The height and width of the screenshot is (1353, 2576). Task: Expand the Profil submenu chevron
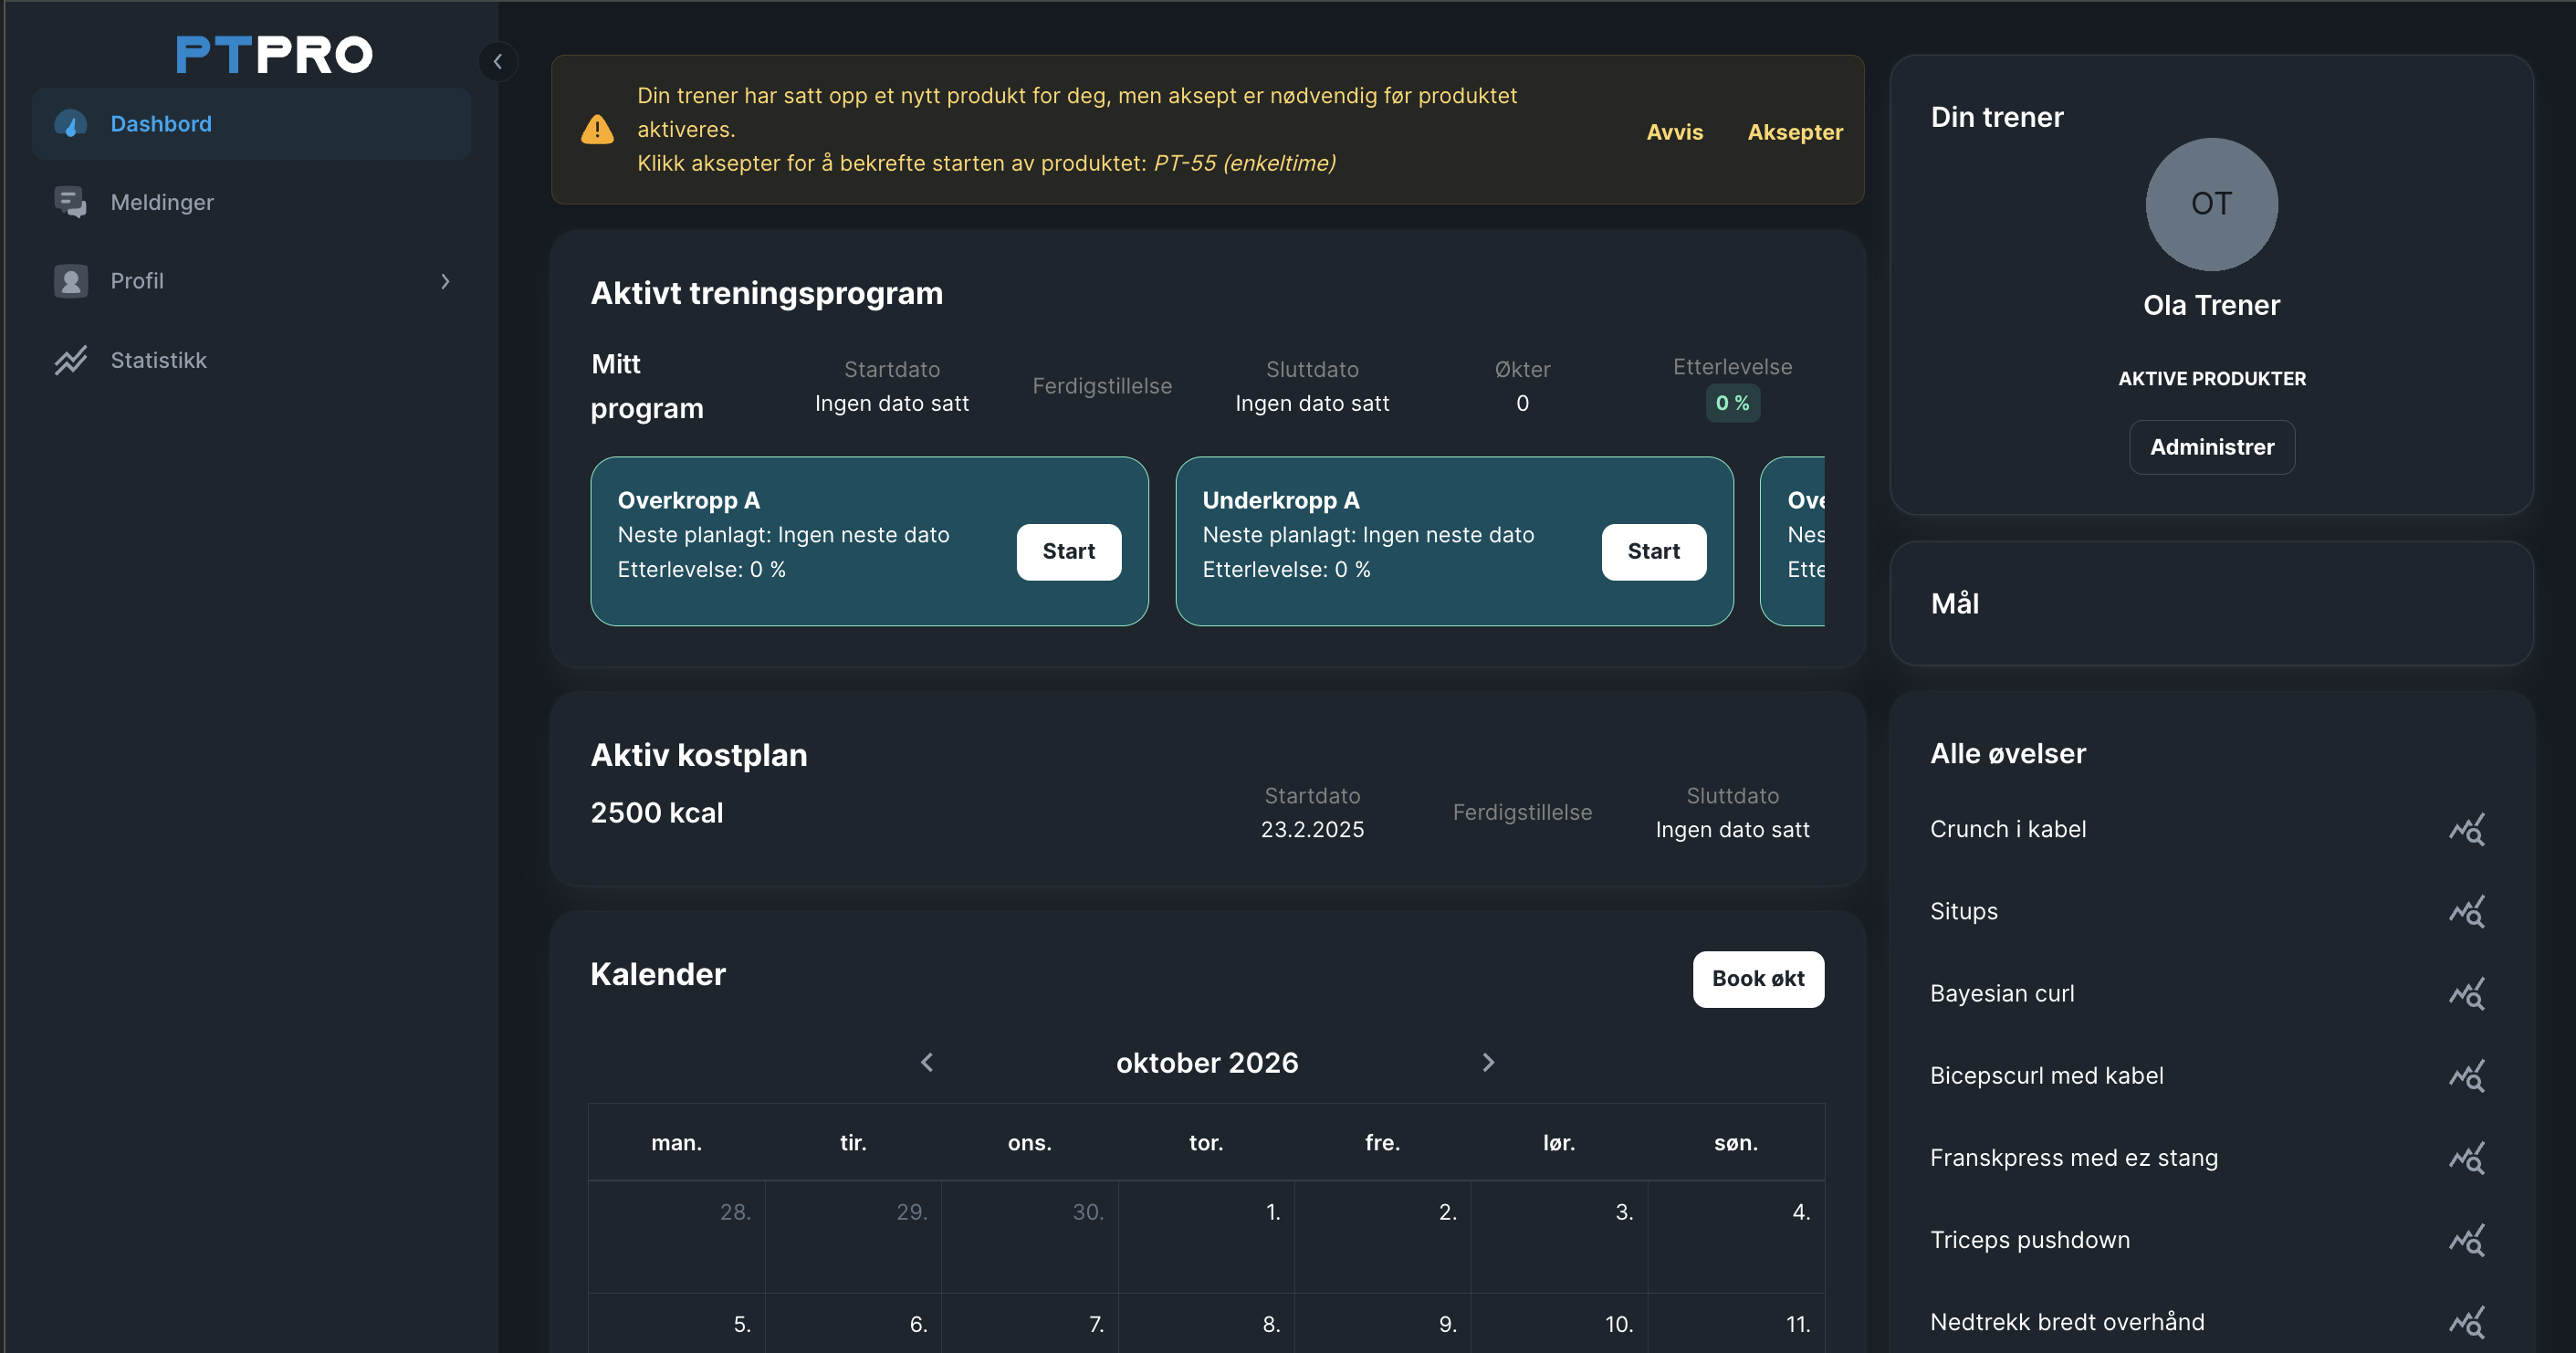tap(445, 282)
